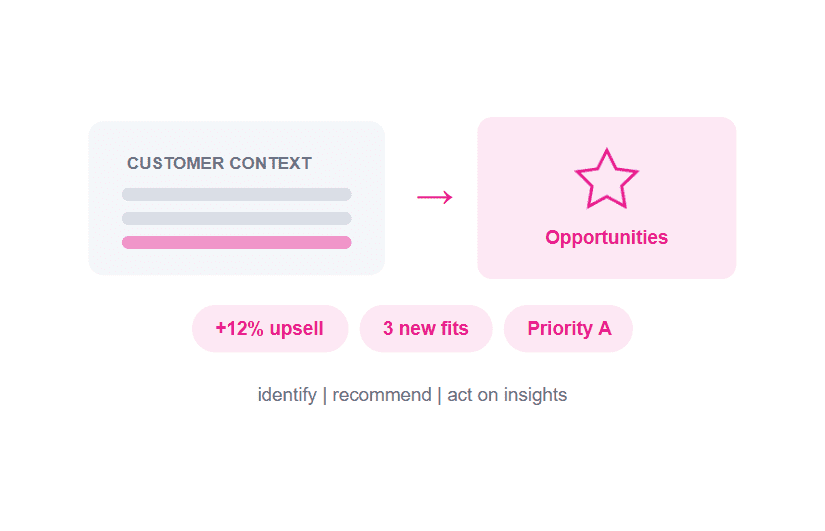The width and height of the screenshot is (825, 531).
Task: Open the Priority A pill
Action: pyautogui.click(x=568, y=328)
